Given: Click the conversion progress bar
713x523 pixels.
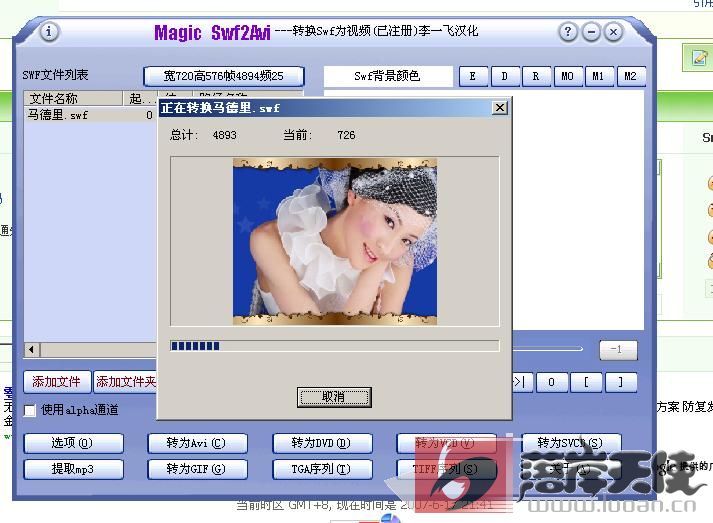Looking at the screenshot, I should (x=335, y=346).
